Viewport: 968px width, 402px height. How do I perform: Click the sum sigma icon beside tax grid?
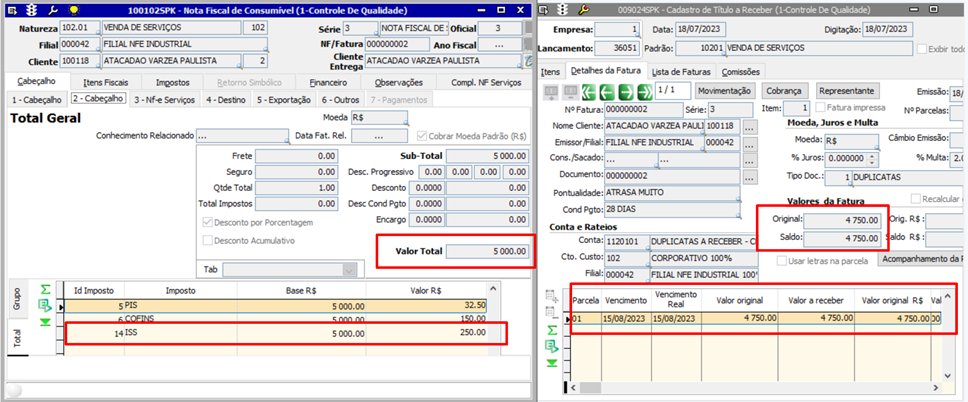44,289
